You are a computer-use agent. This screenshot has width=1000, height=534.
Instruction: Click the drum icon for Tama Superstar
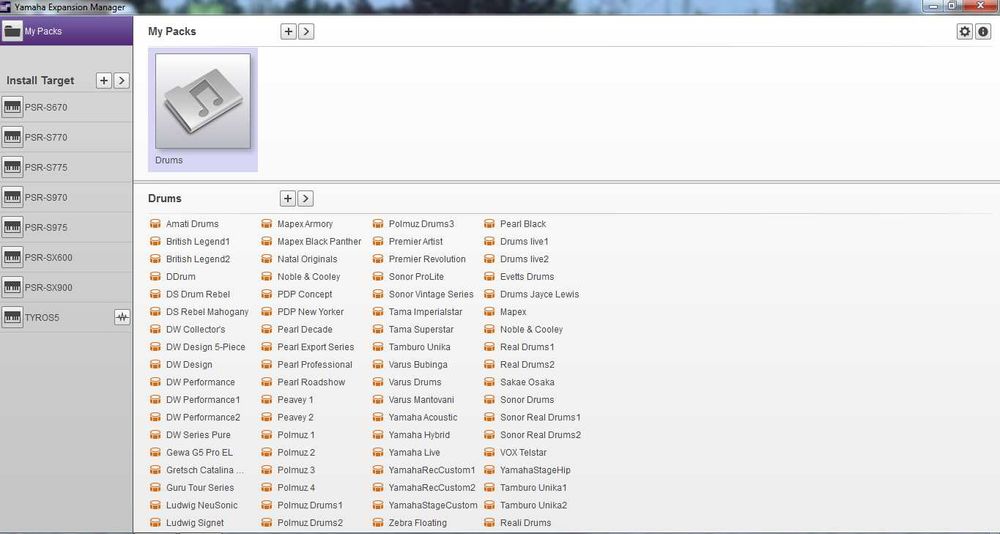coord(378,329)
